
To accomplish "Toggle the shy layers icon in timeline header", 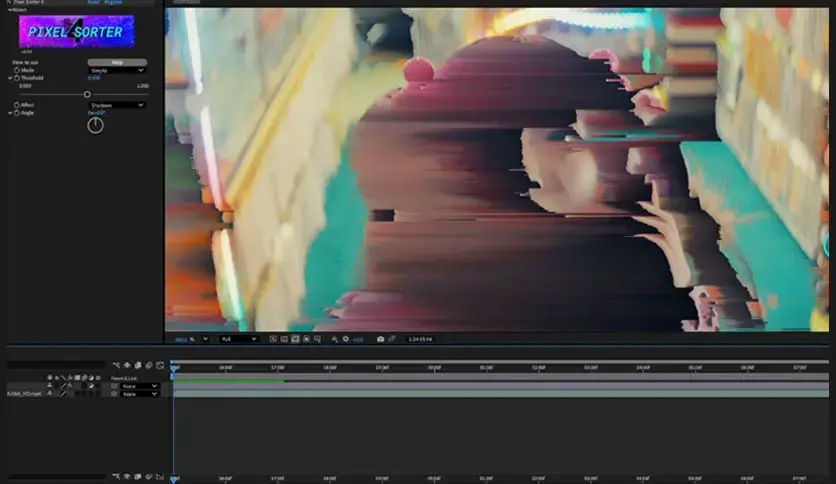I will (x=127, y=365).
